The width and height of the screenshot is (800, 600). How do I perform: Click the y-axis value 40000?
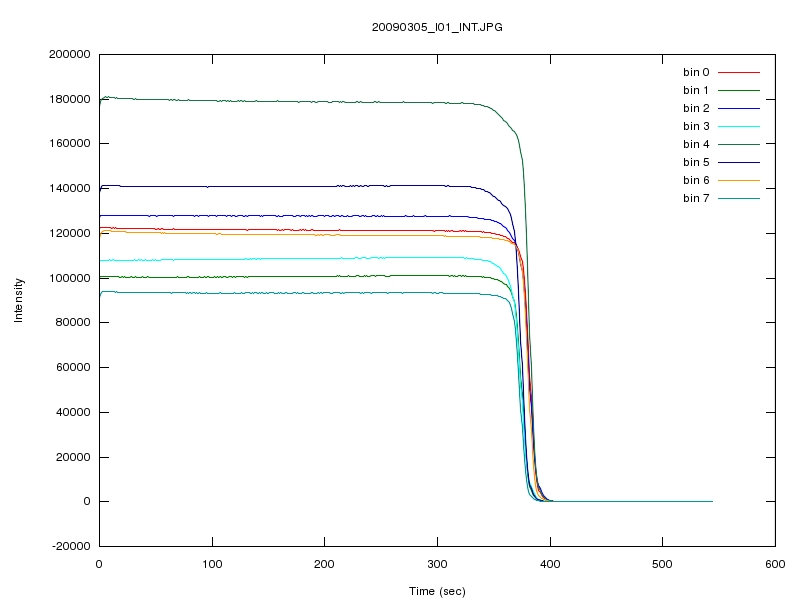pyautogui.click(x=73, y=412)
